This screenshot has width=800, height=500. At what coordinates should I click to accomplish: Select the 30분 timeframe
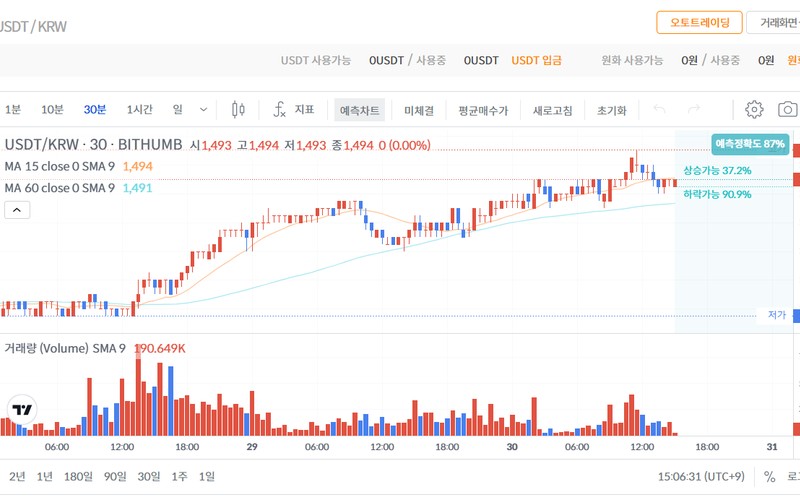tap(95, 110)
